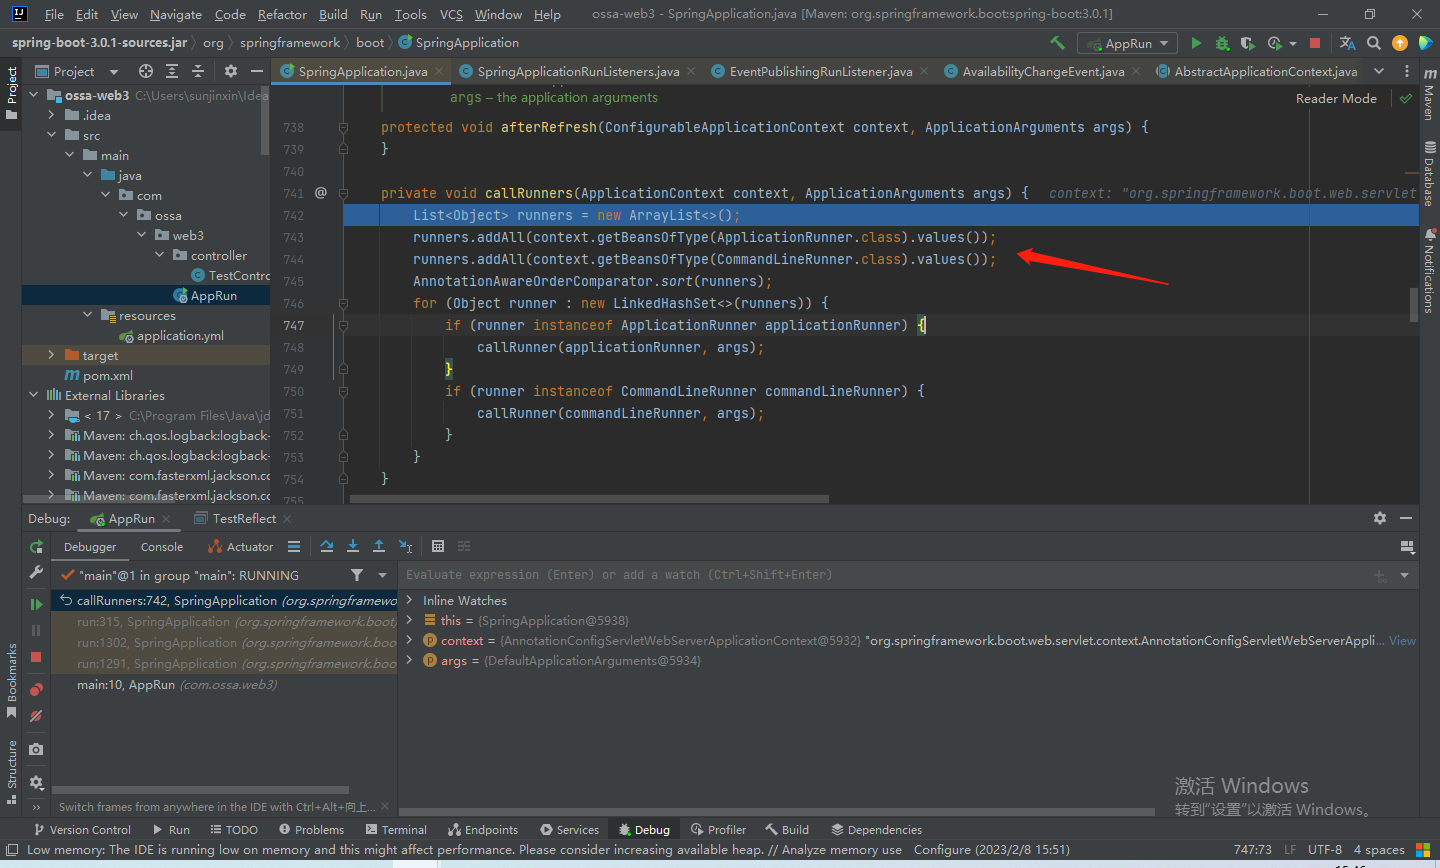Collapse the External Libraries node
The width and height of the screenshot is (1440, 868).
[x=33, y=395]
